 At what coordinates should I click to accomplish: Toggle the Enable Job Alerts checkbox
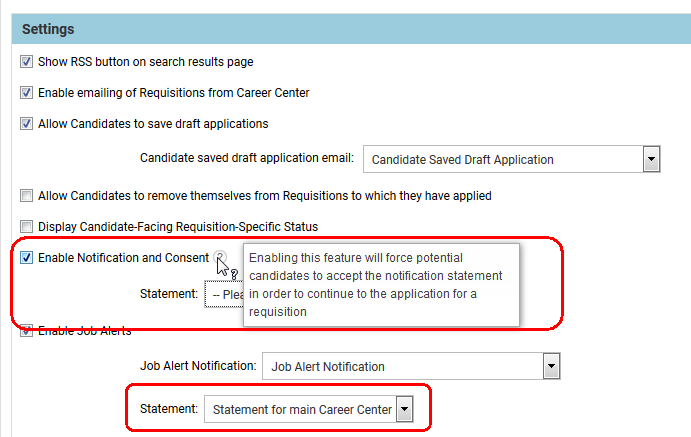click(27, 330)
